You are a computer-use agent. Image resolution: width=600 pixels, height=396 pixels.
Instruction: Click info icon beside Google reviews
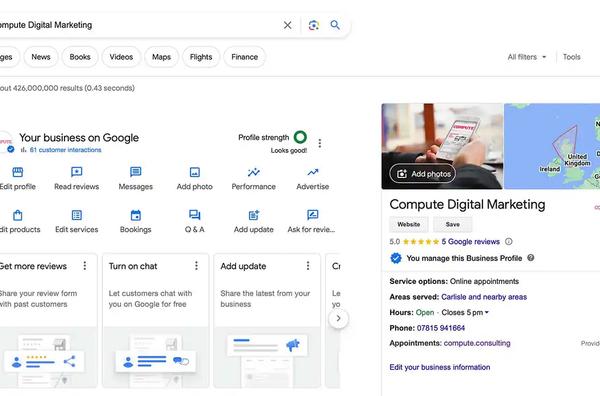click(509, 241)
